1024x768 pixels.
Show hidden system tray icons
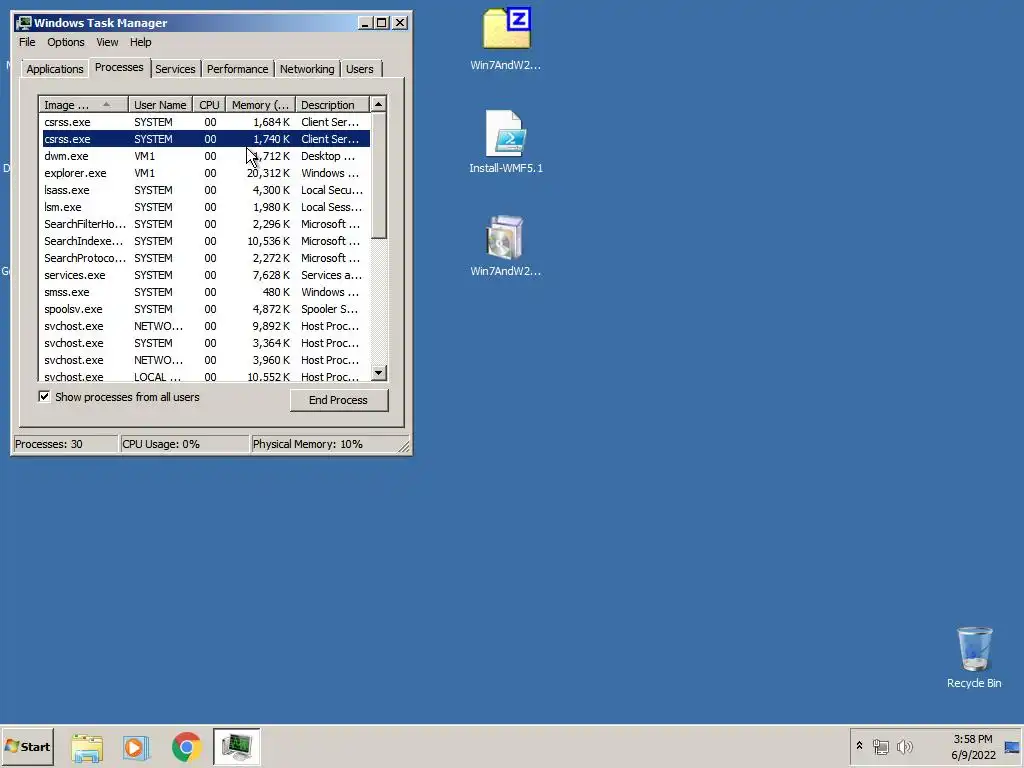tap(859, 746)
